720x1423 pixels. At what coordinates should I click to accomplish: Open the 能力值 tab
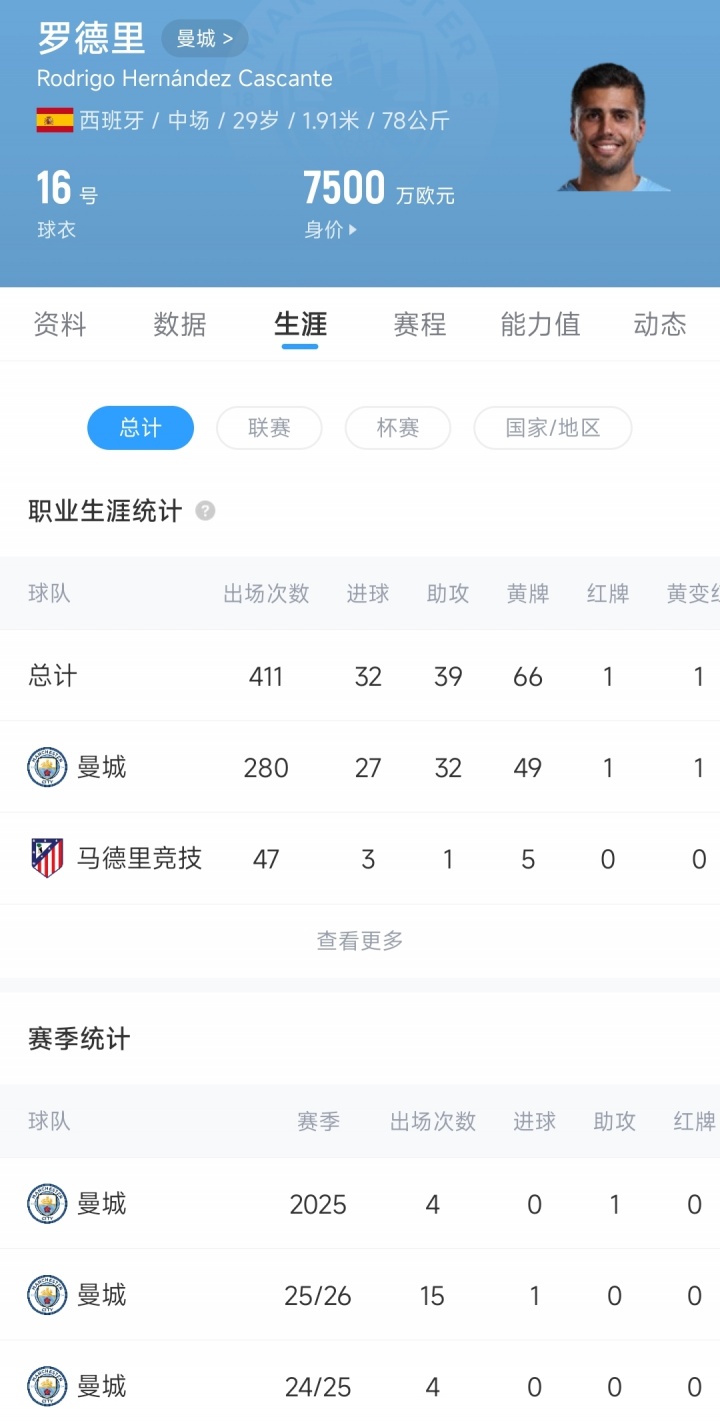pyautogui.click(x=540, y=324)
